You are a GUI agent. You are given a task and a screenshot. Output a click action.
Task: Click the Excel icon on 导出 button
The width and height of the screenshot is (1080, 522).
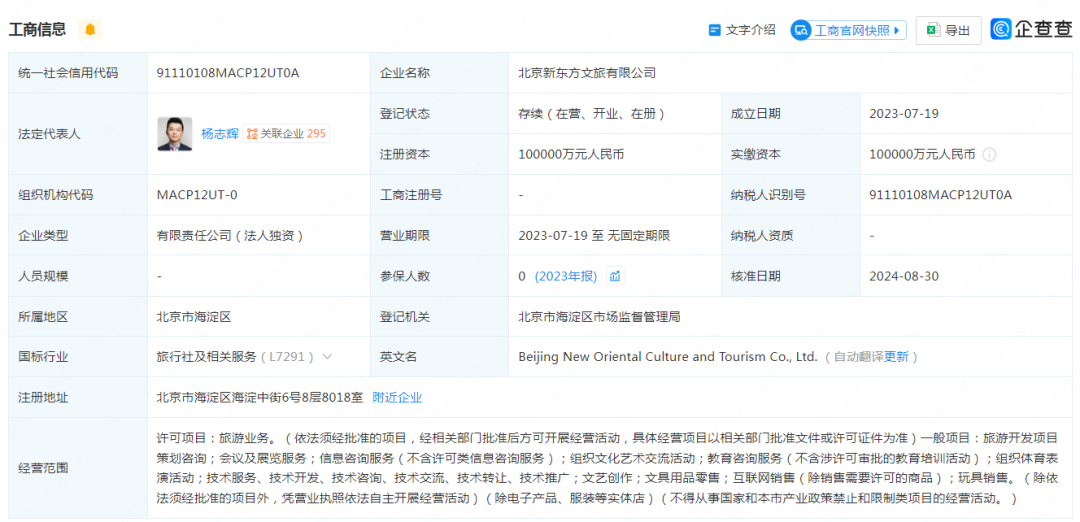932,31
